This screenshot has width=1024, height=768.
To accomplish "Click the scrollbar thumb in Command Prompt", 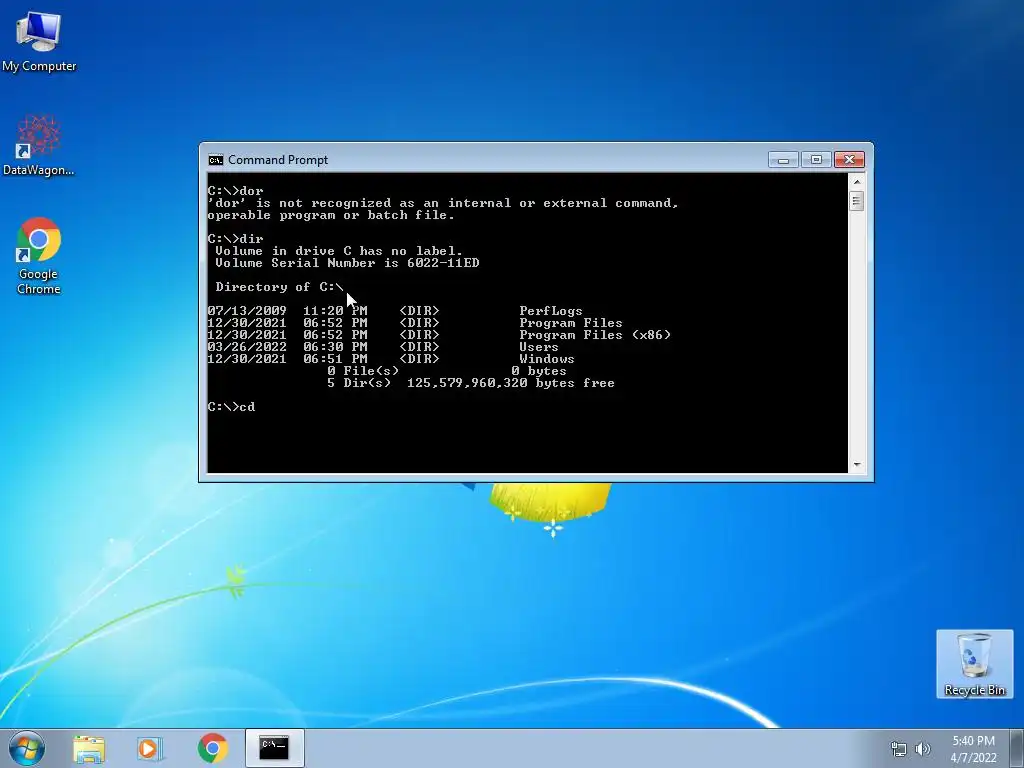I will (x=857, y=200).
